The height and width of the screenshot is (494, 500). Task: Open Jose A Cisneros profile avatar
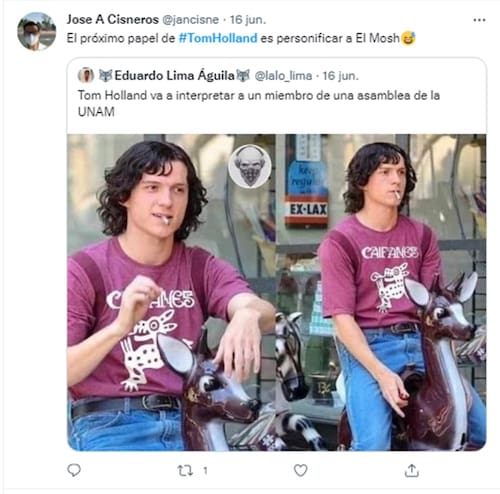tap(37, 31)
